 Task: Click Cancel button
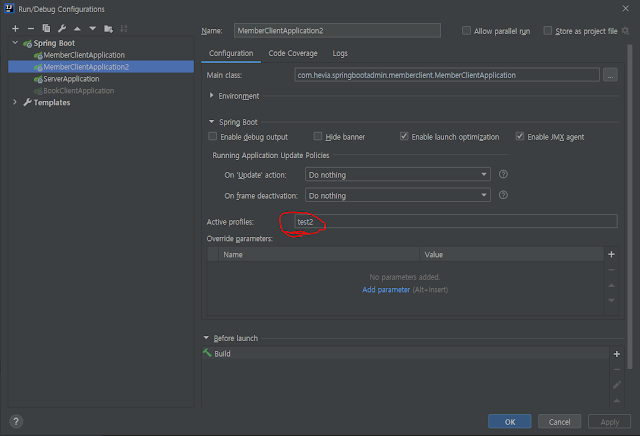(x=559, y=422)
